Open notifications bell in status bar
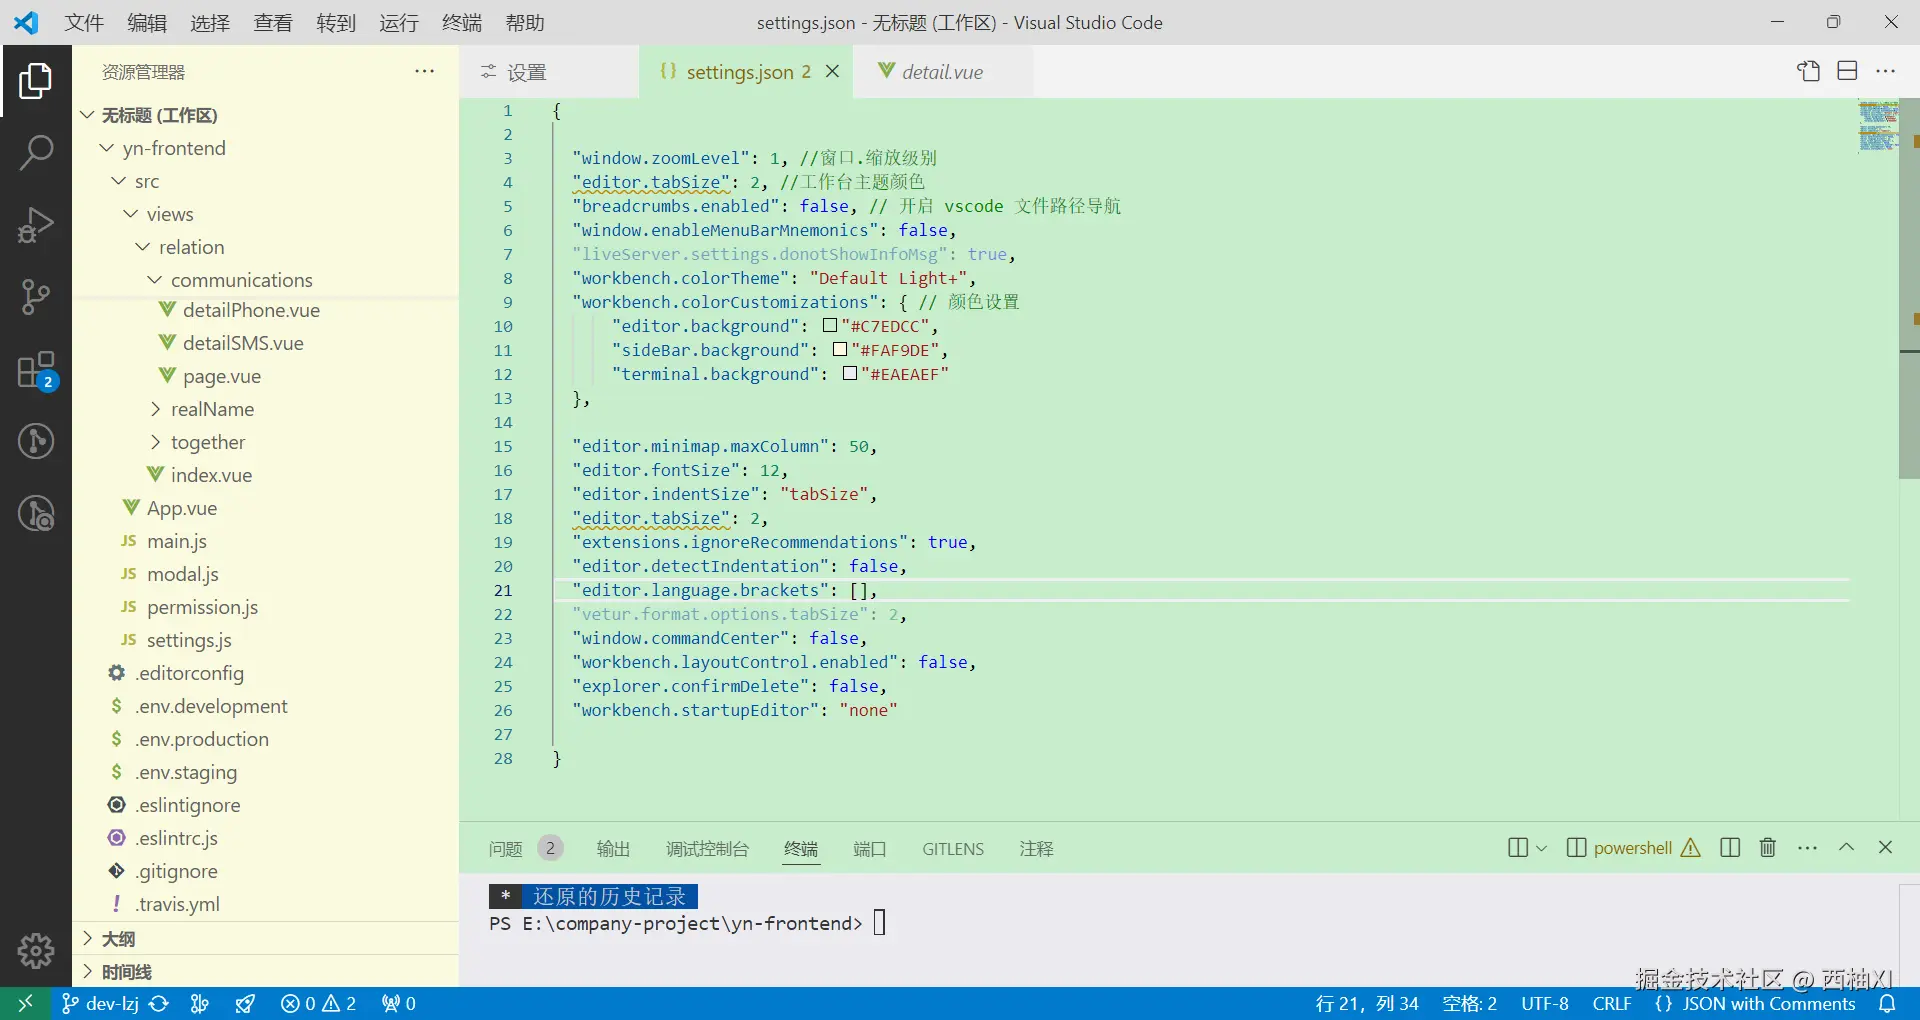This screenshot has height=1020, width=1920. tap(1887, 1003)
